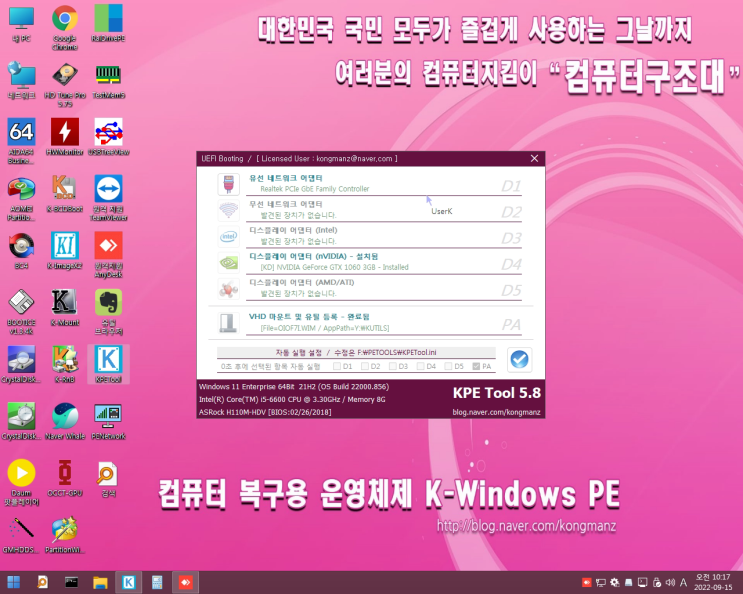
Task: Launch CrystalDisk icon with magnifier
Action: point(21,365)
